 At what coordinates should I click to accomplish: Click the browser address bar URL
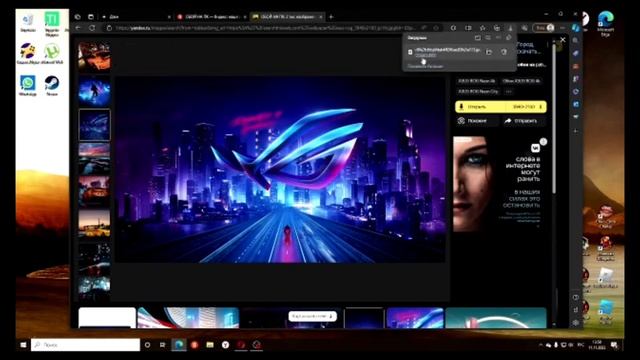tap(265, 28)
